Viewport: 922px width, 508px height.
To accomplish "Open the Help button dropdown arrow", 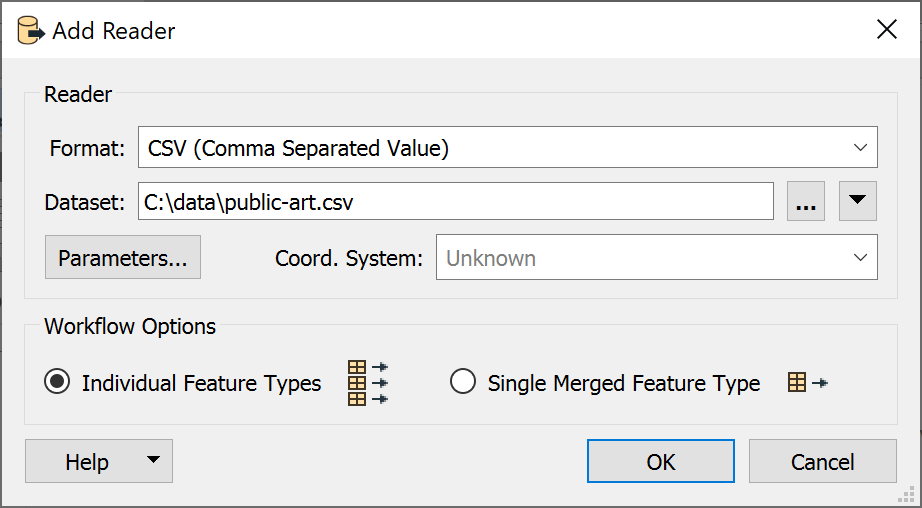I will 153,460.
